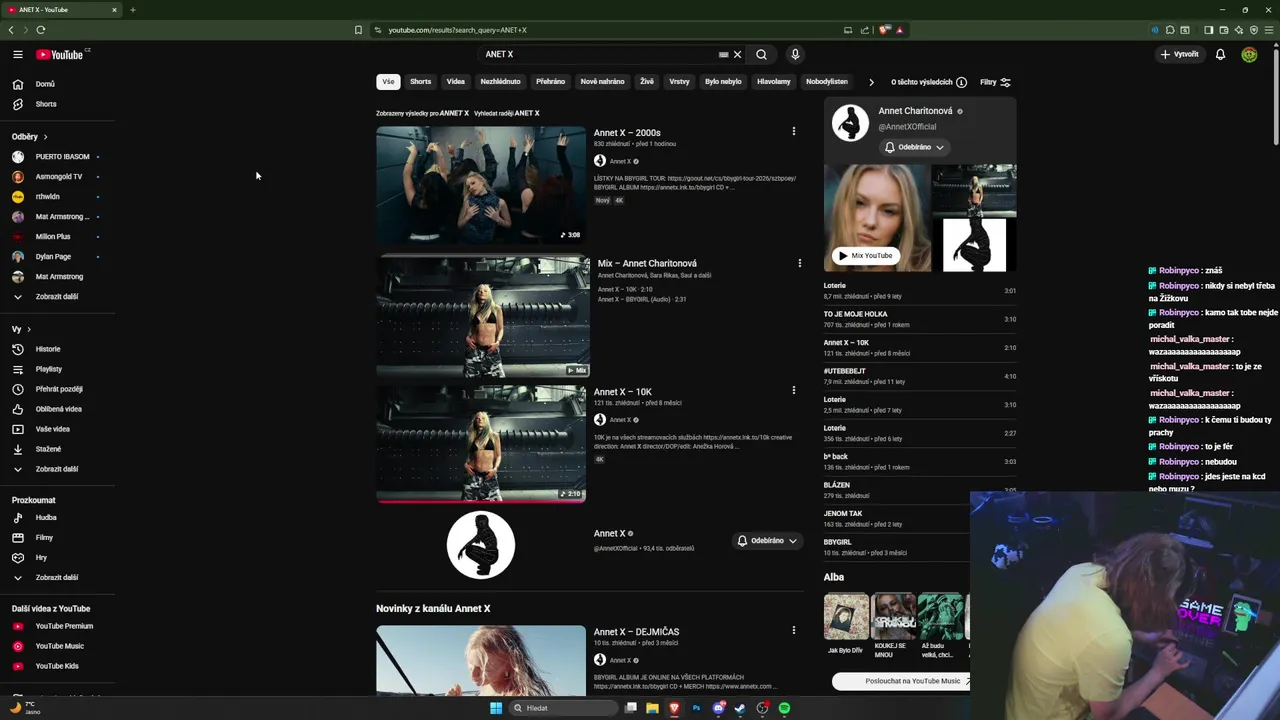Screen dimensions: 1280x720
Task: Select the Živě filter chip
Action: pyautogui.click(x=647, y=82)
